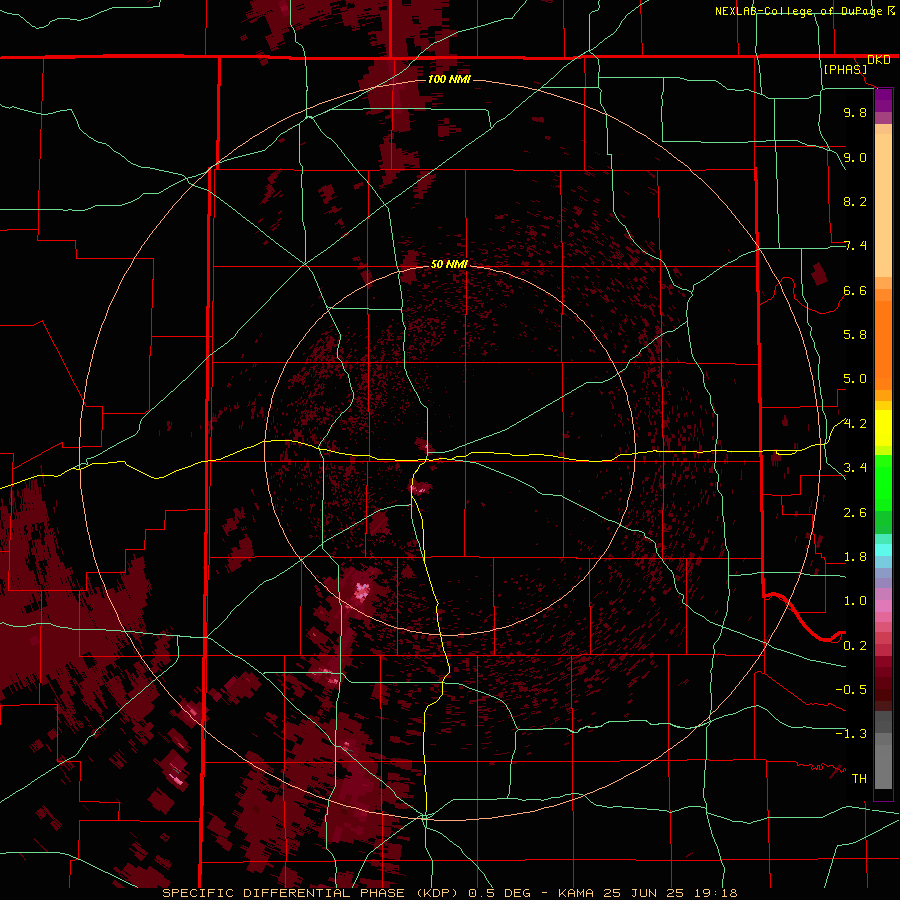
Task: Pick the yellow band of the color bar
Action: click(883, 428)
